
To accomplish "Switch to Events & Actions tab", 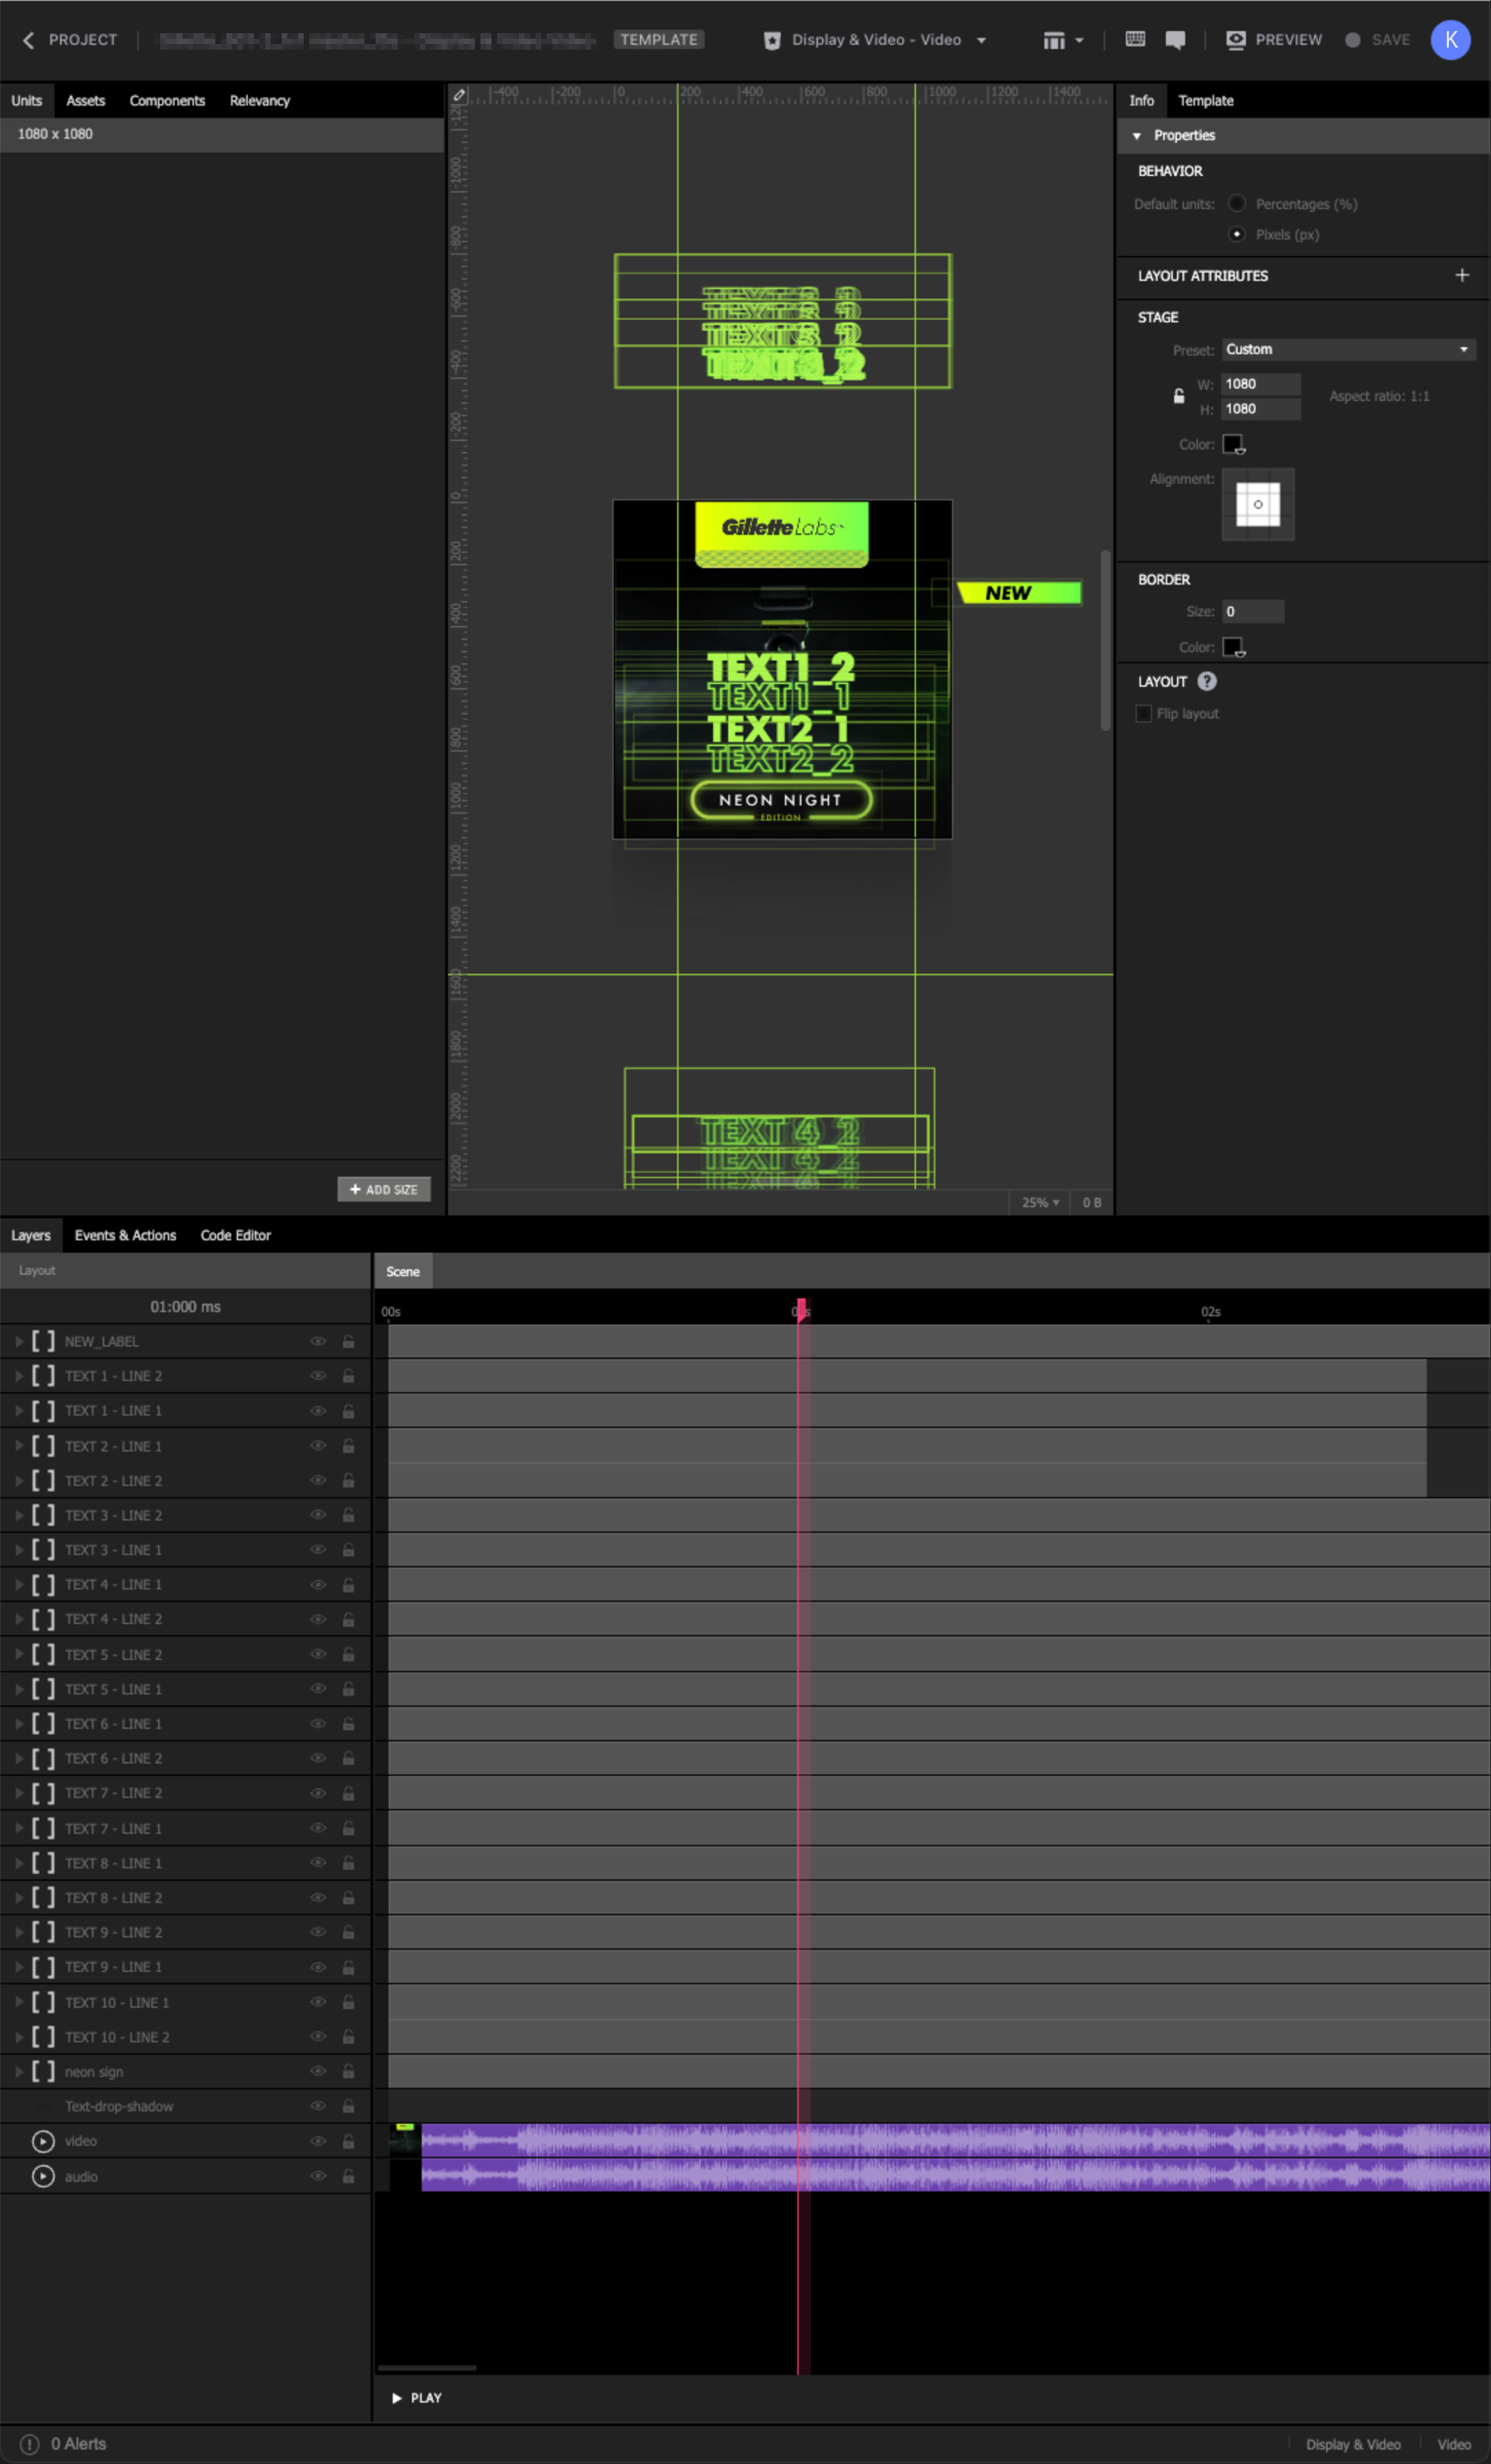I will [125, 1236].
